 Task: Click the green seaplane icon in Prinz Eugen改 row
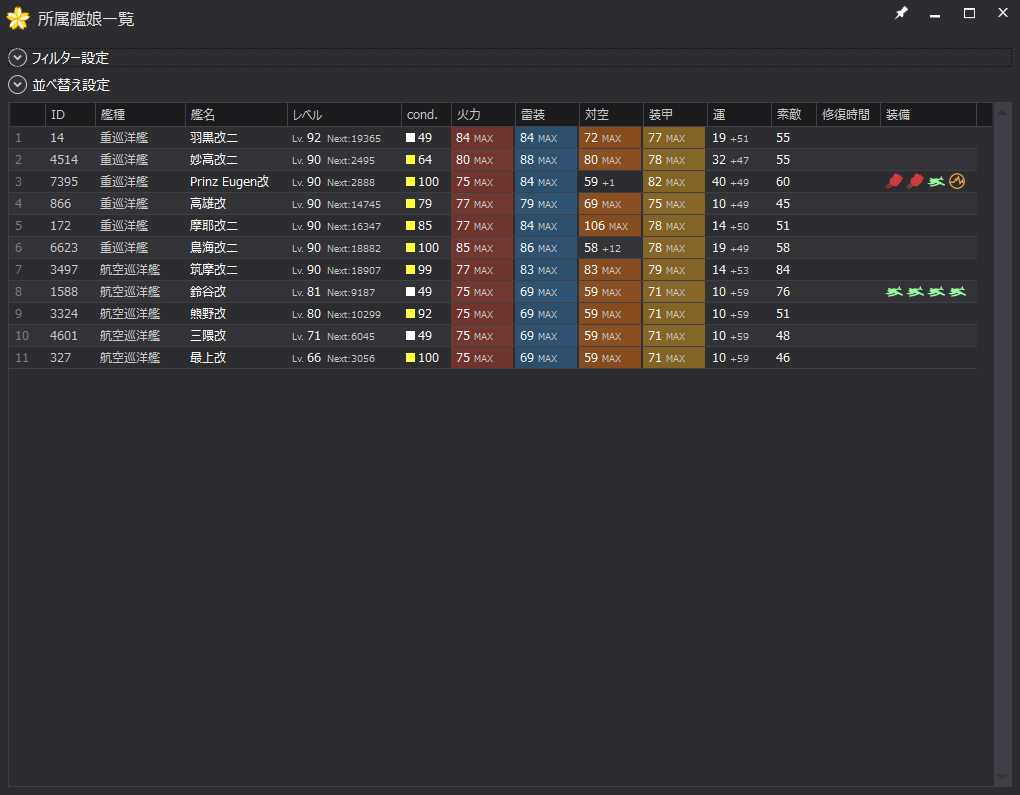click(x=936, y=182)
